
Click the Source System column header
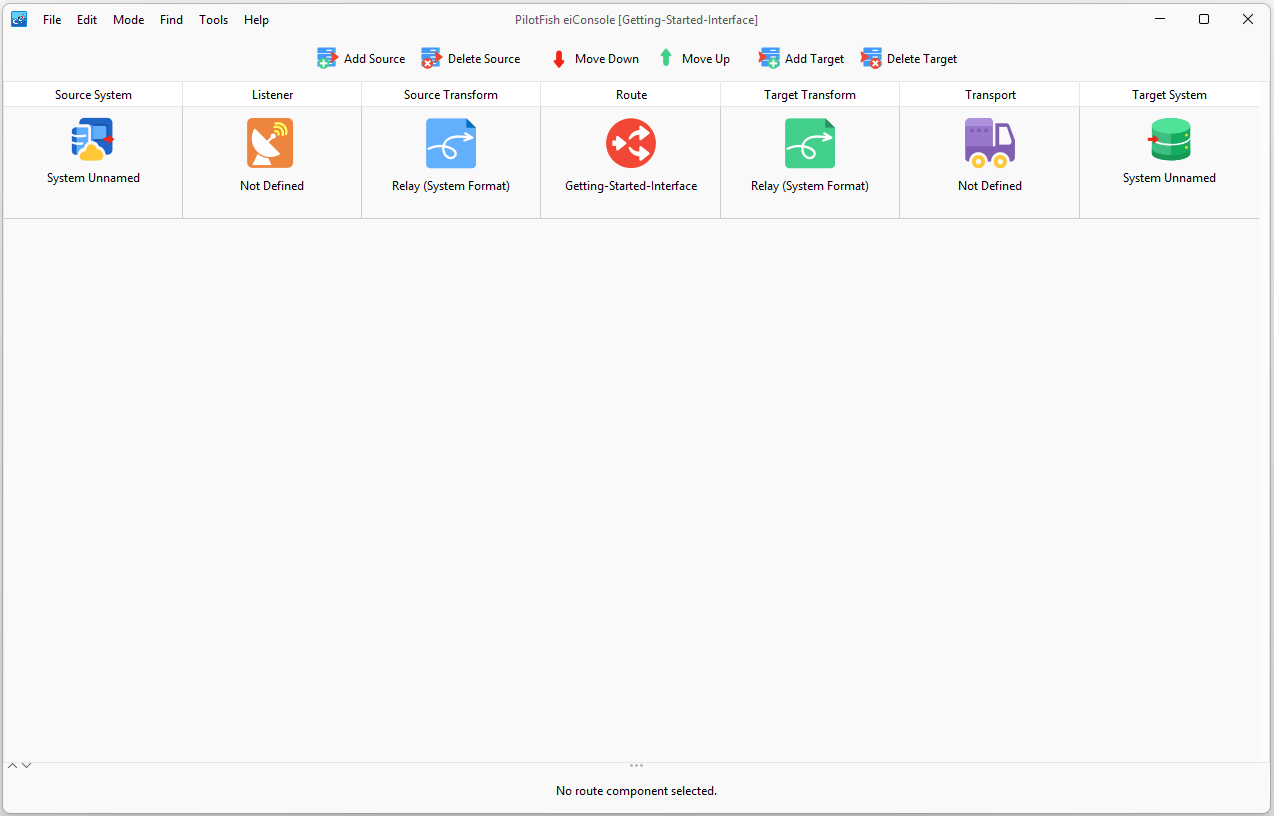click(93, 95)
